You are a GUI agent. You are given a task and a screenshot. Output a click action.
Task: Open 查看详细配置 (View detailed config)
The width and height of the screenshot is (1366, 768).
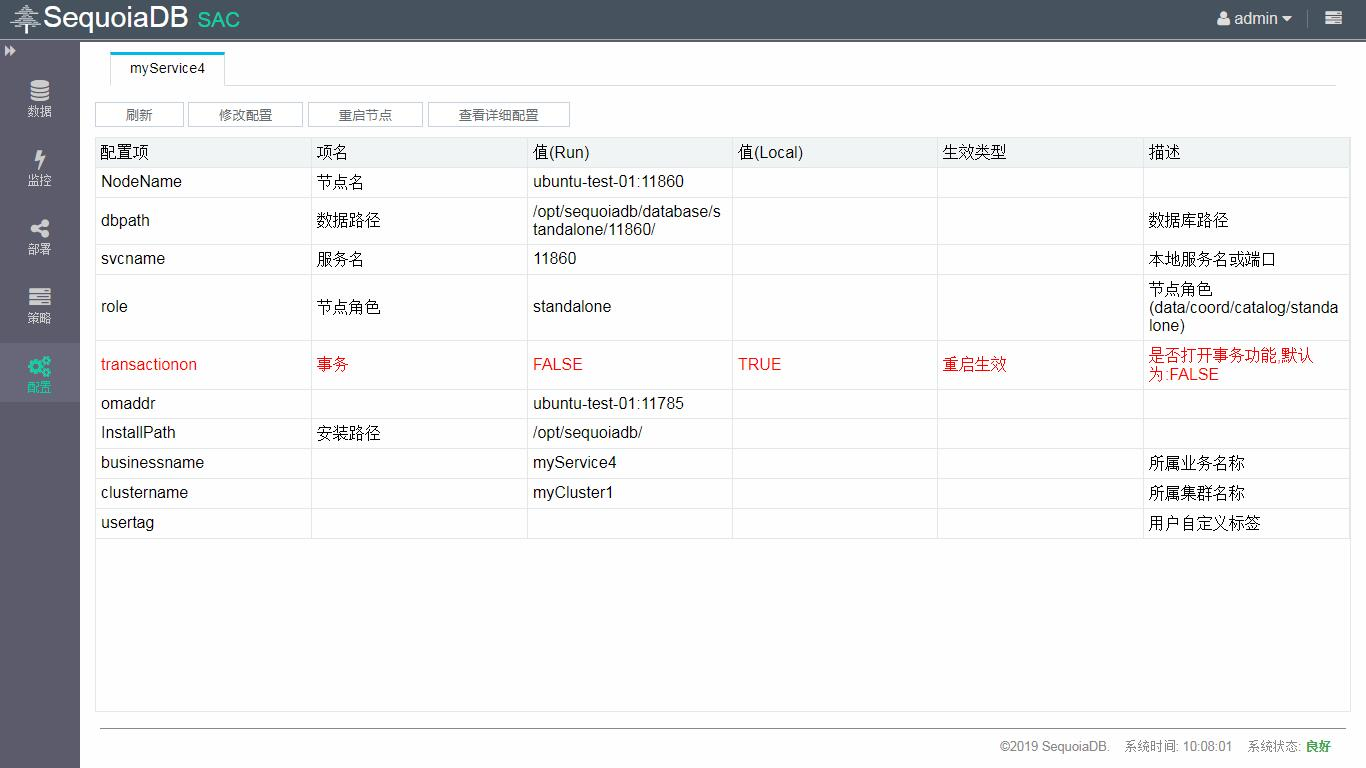(498, 115)
